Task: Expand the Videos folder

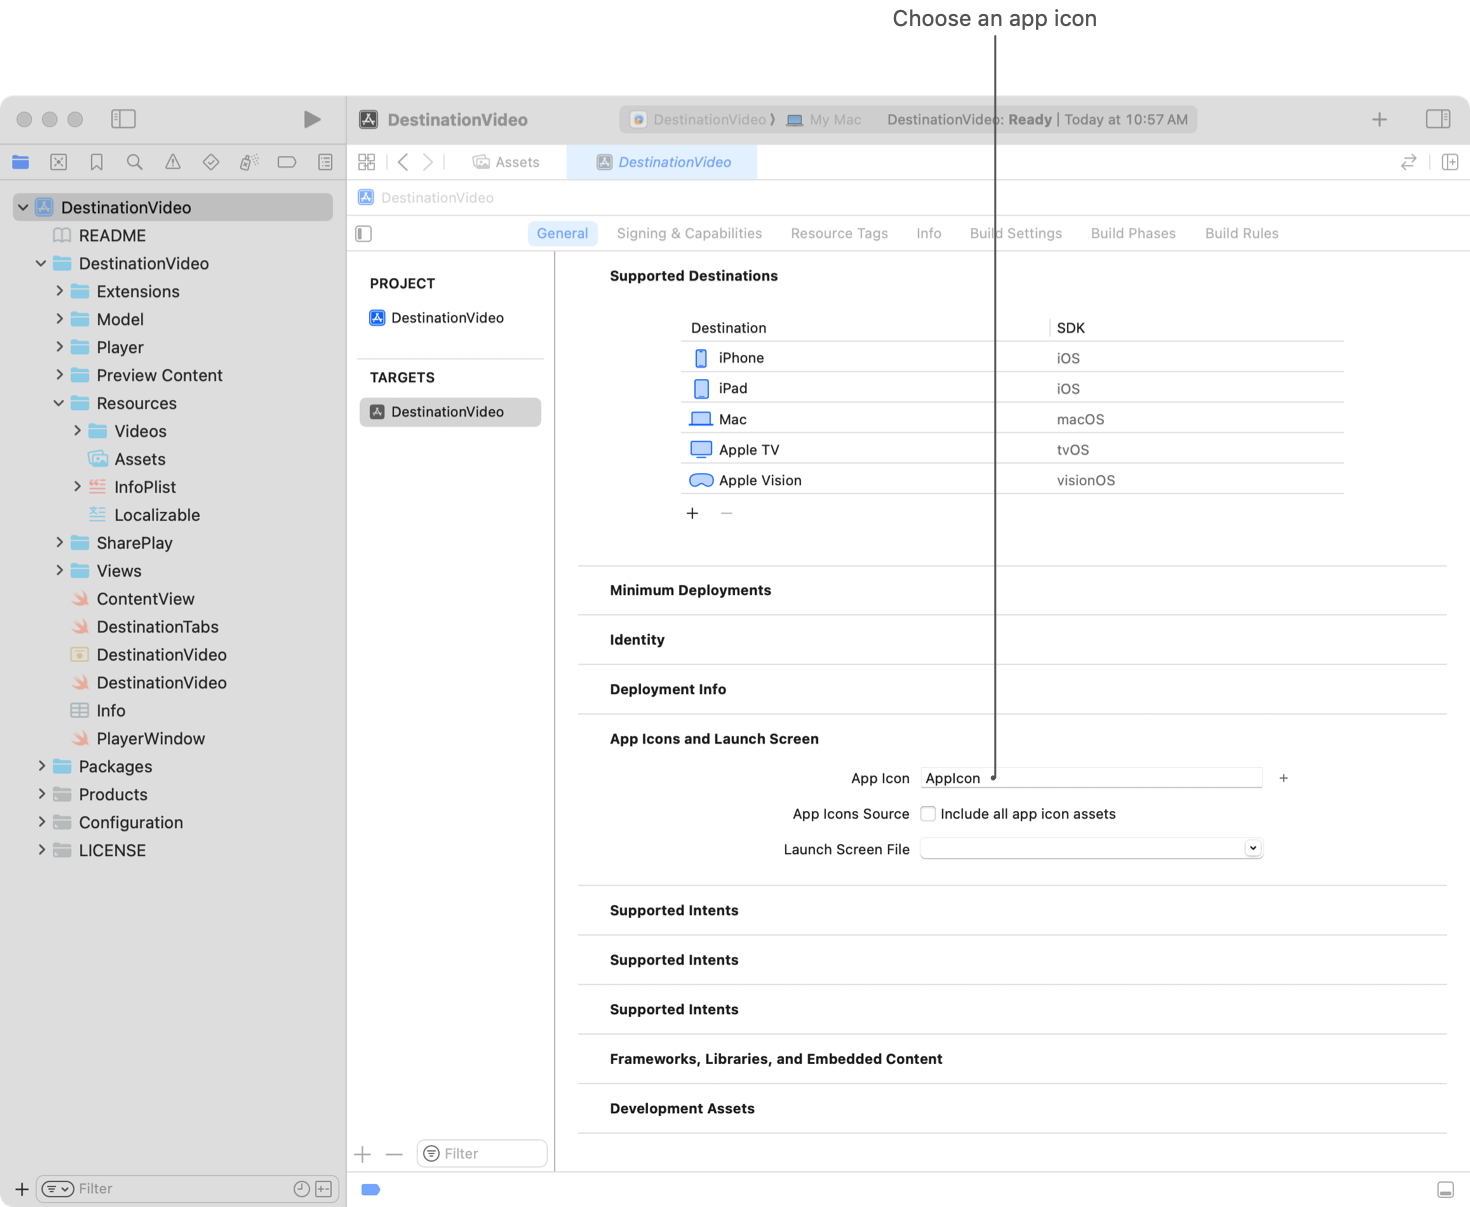Action: tap(77, 431)
